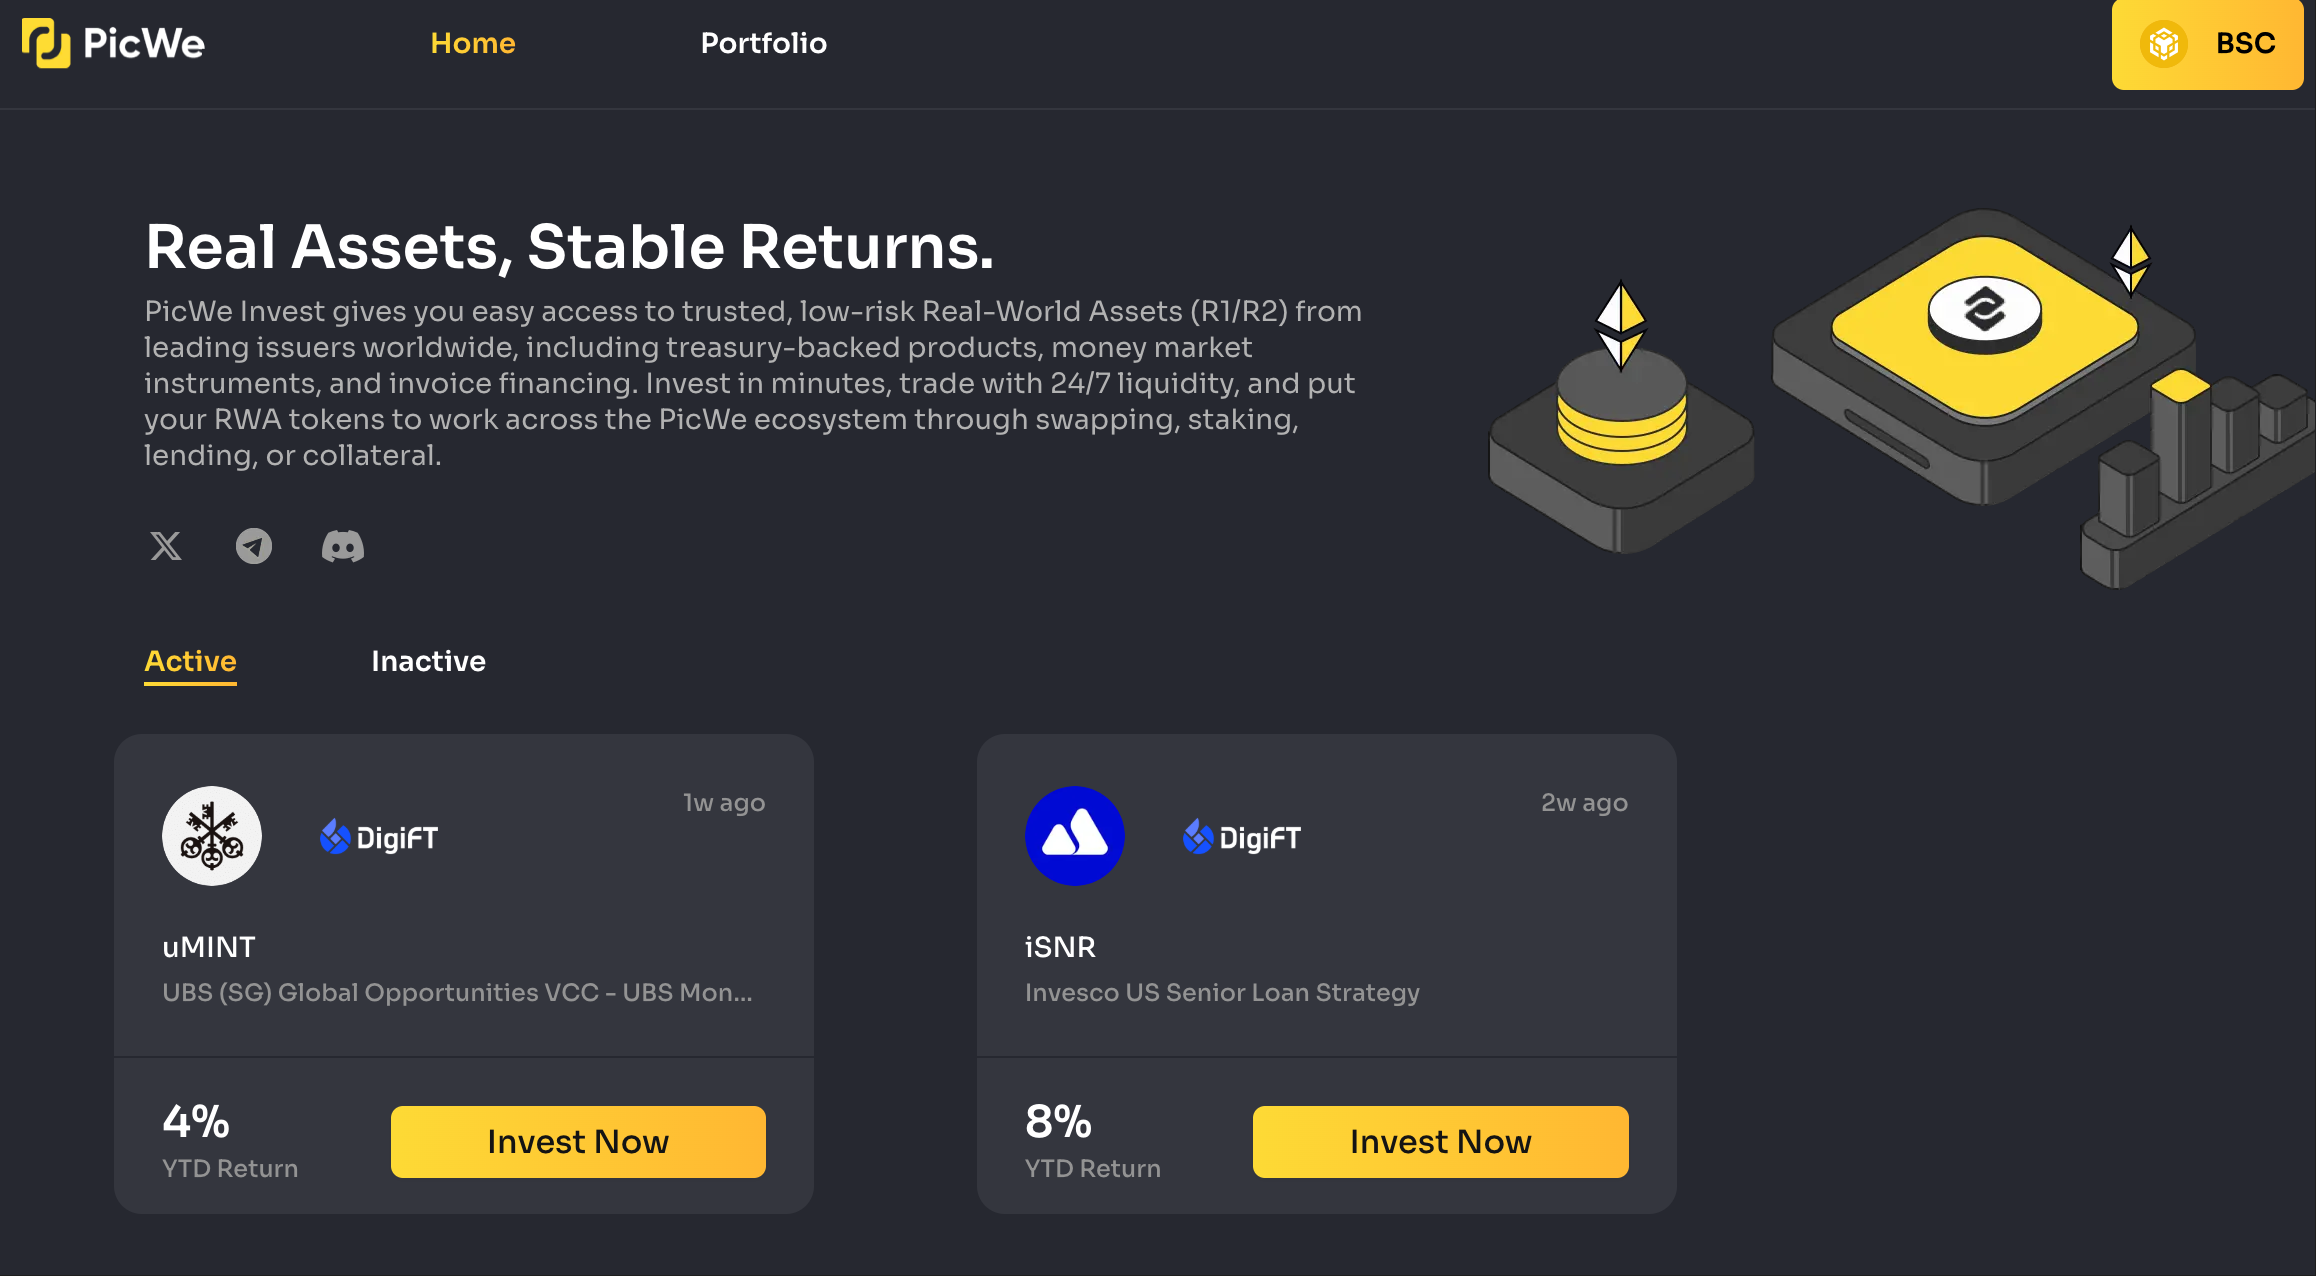
Task: Click the uMINT fund title
Action: 209,947
